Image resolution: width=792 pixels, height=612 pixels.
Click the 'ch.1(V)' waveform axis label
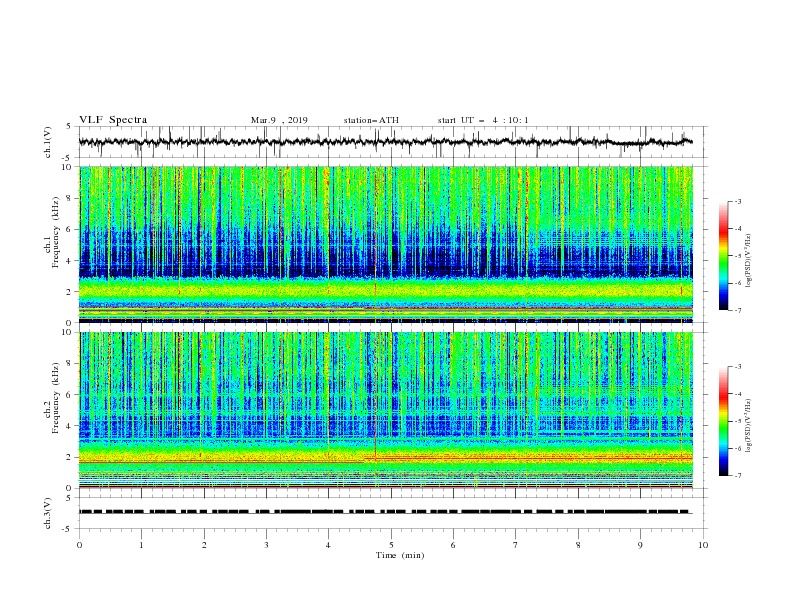pyautogui.click(x=48, y=142)
